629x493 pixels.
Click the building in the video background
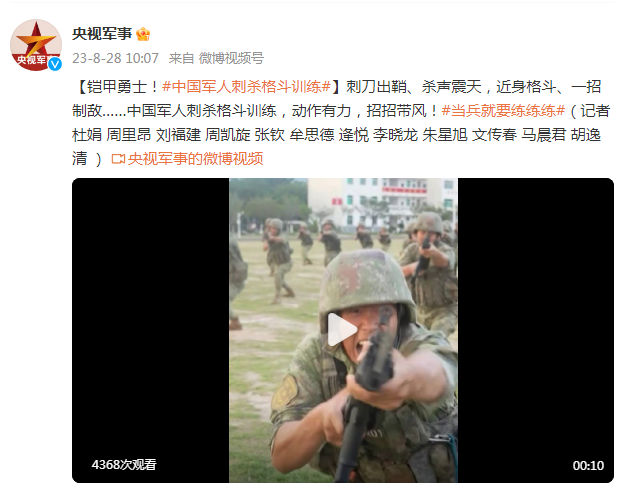click(x=381, y=205)
